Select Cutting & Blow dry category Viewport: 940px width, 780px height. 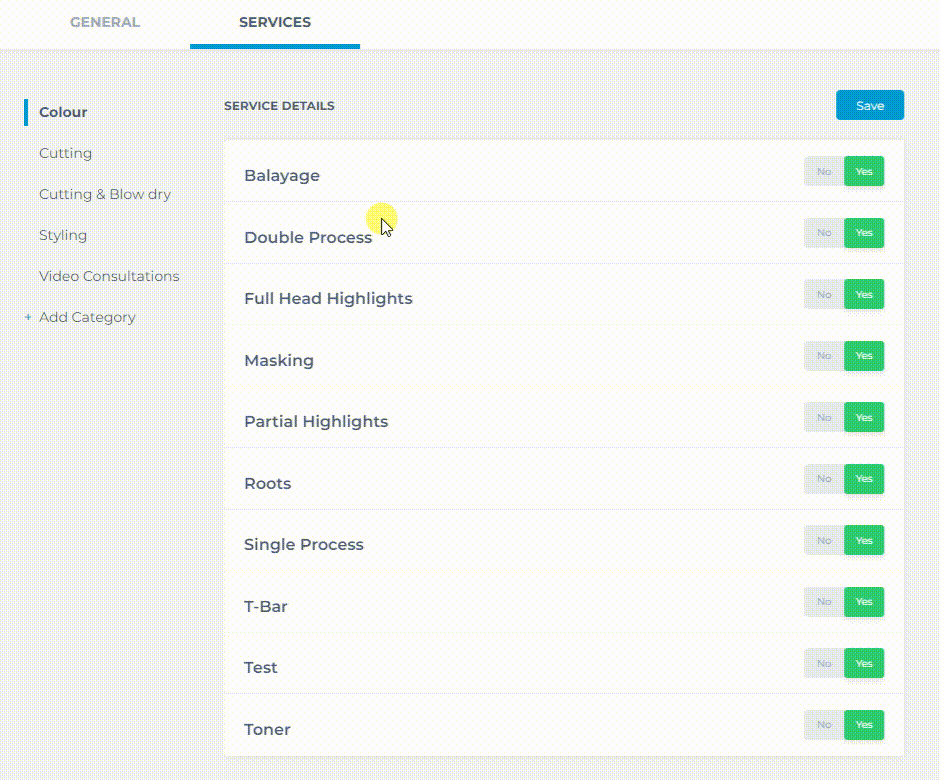[x=105, y=194]
